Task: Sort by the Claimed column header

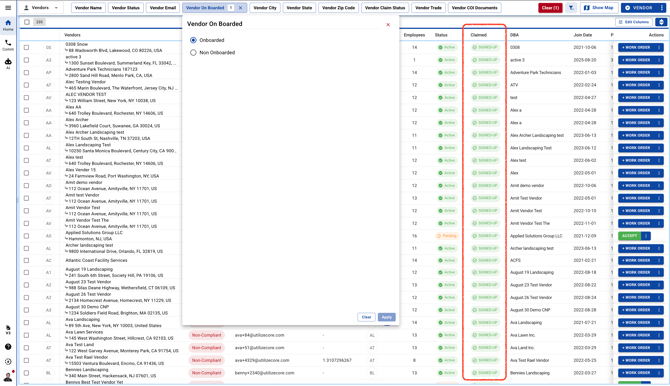Action: pyautogui.click(x=479, y=35)
